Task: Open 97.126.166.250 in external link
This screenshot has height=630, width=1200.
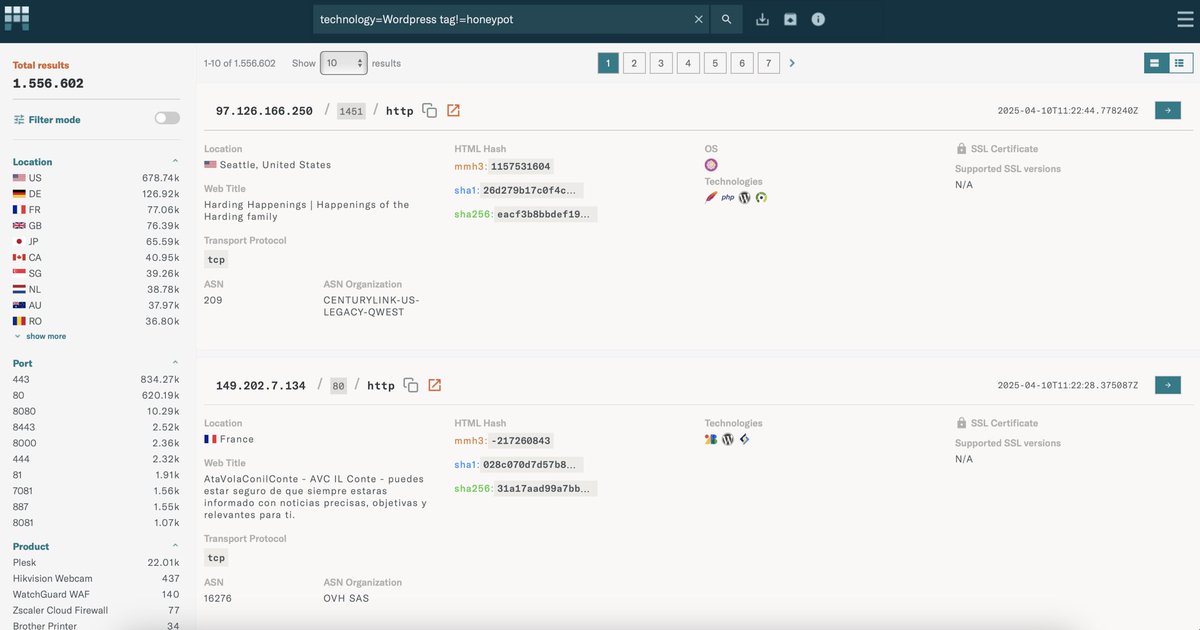Action: [x=453, y=111]
